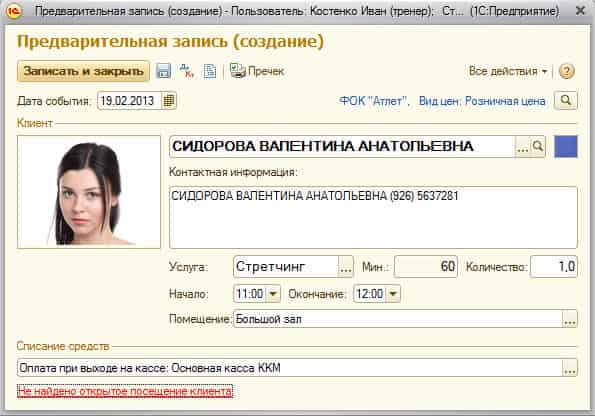Expand the Начало time dropdown
595x416 pixels.
[273, 294]
